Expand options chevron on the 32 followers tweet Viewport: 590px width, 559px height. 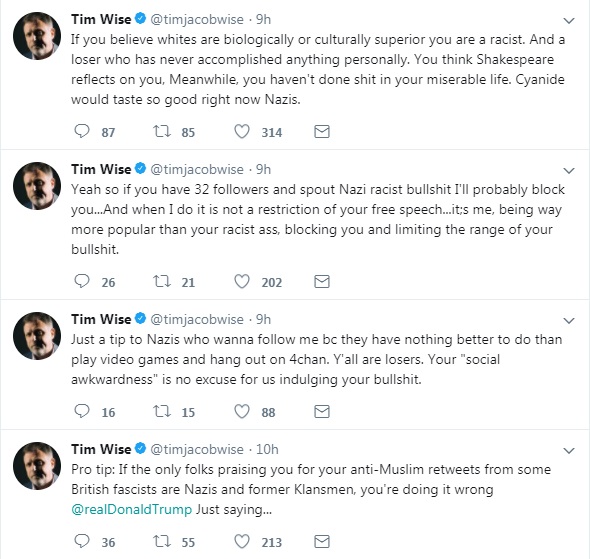(569, 170)
